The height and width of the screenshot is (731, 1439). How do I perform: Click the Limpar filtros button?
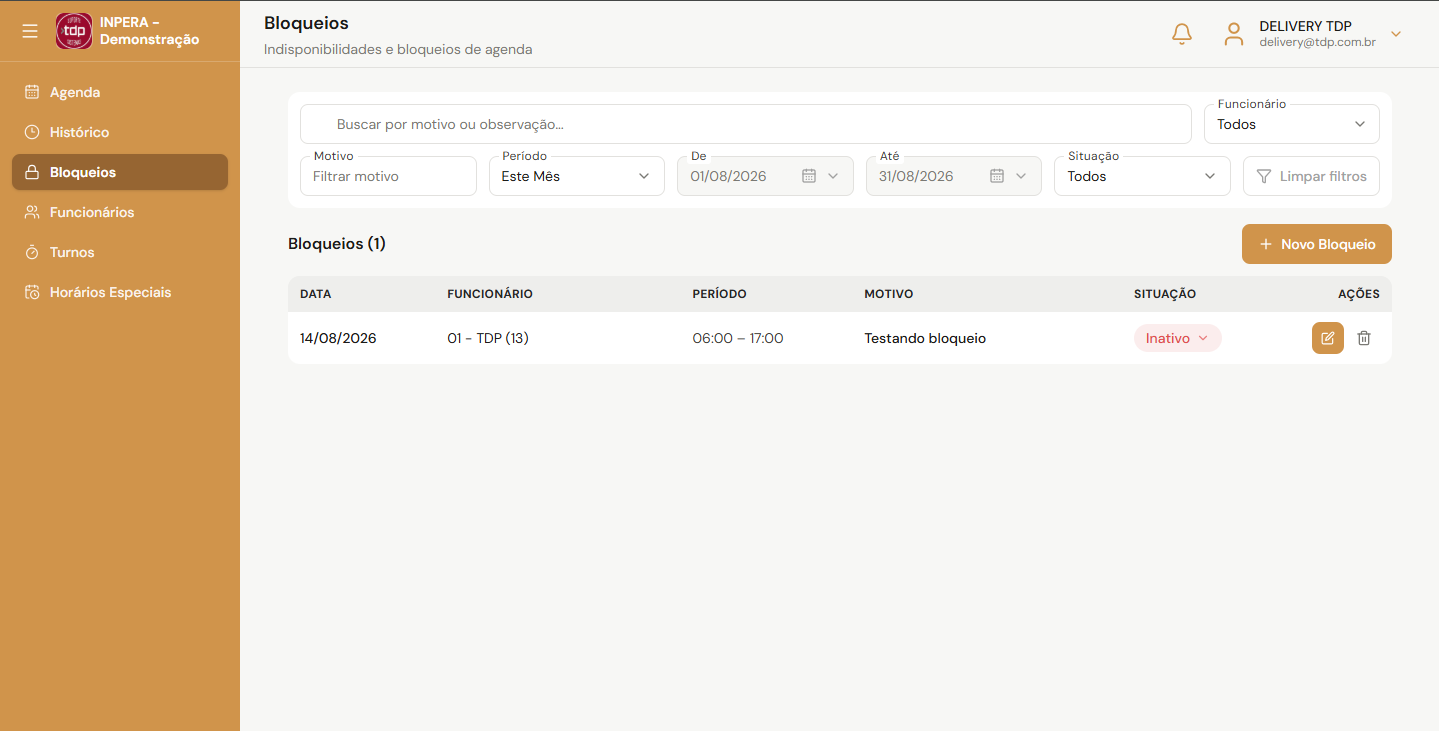[1312, 176]
